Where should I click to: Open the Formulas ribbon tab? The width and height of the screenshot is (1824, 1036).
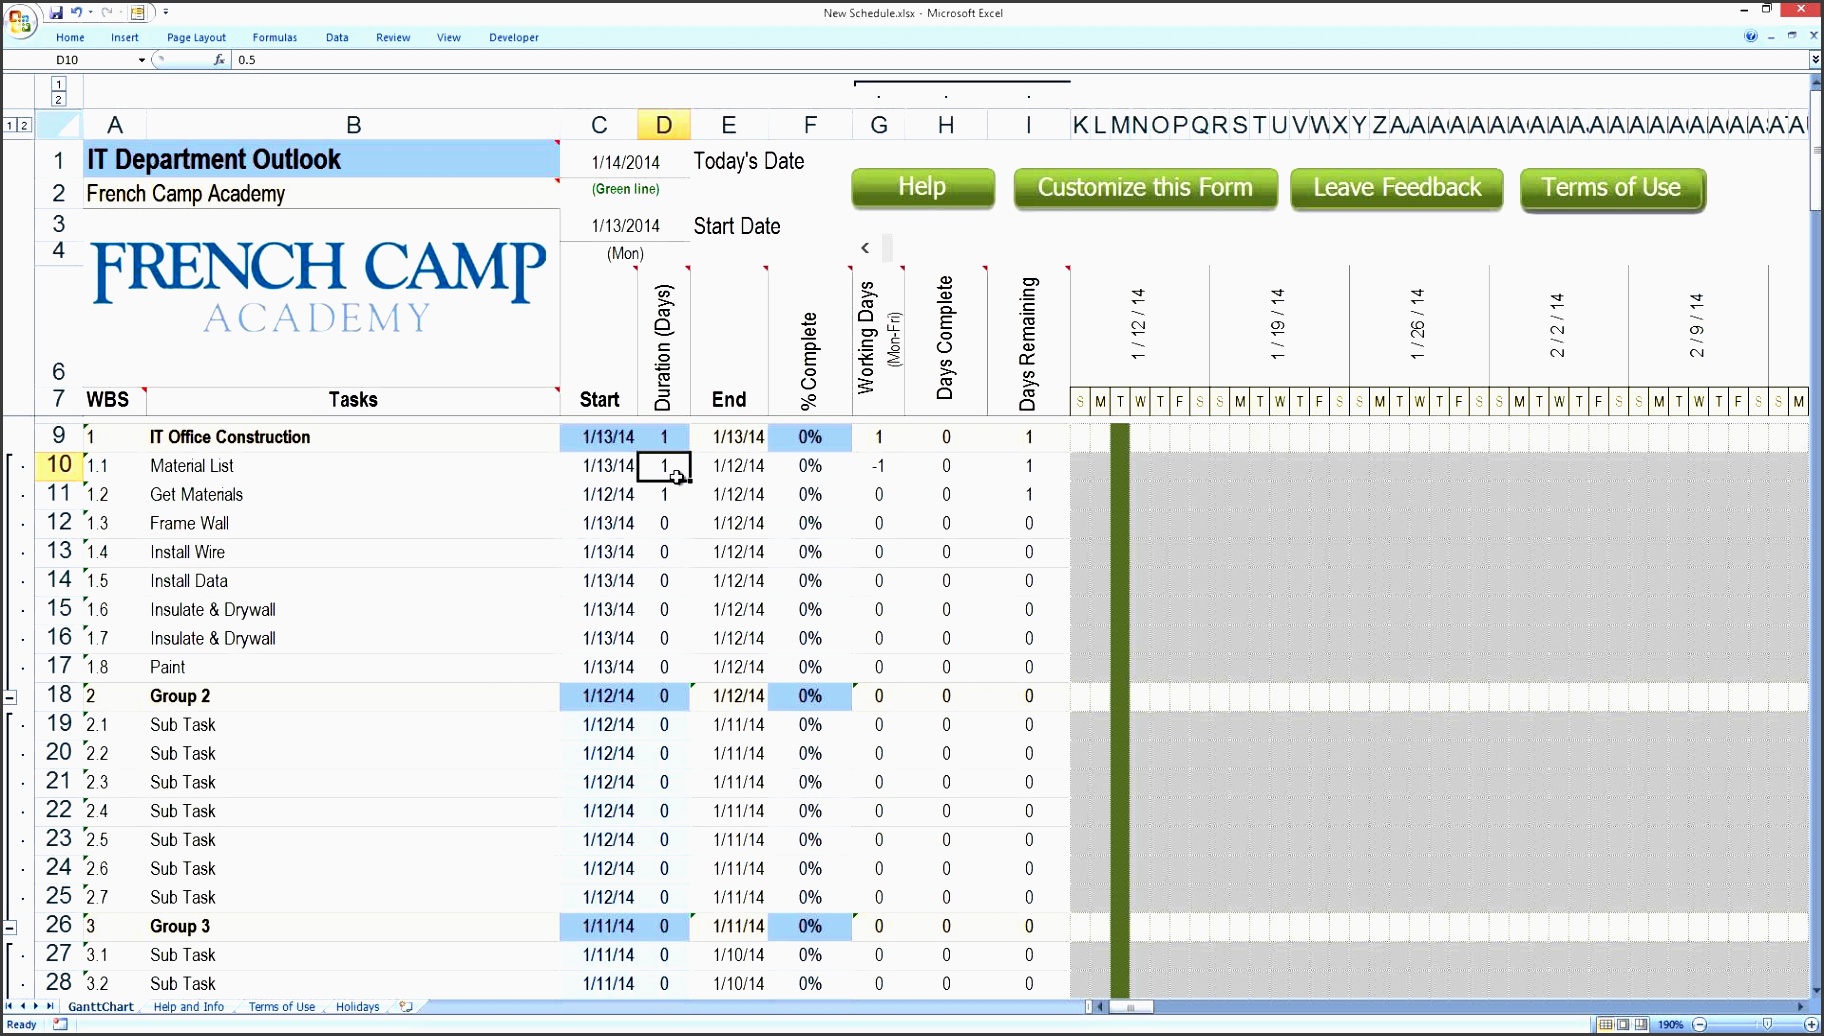pyautogui.click(x=274, y=37)
